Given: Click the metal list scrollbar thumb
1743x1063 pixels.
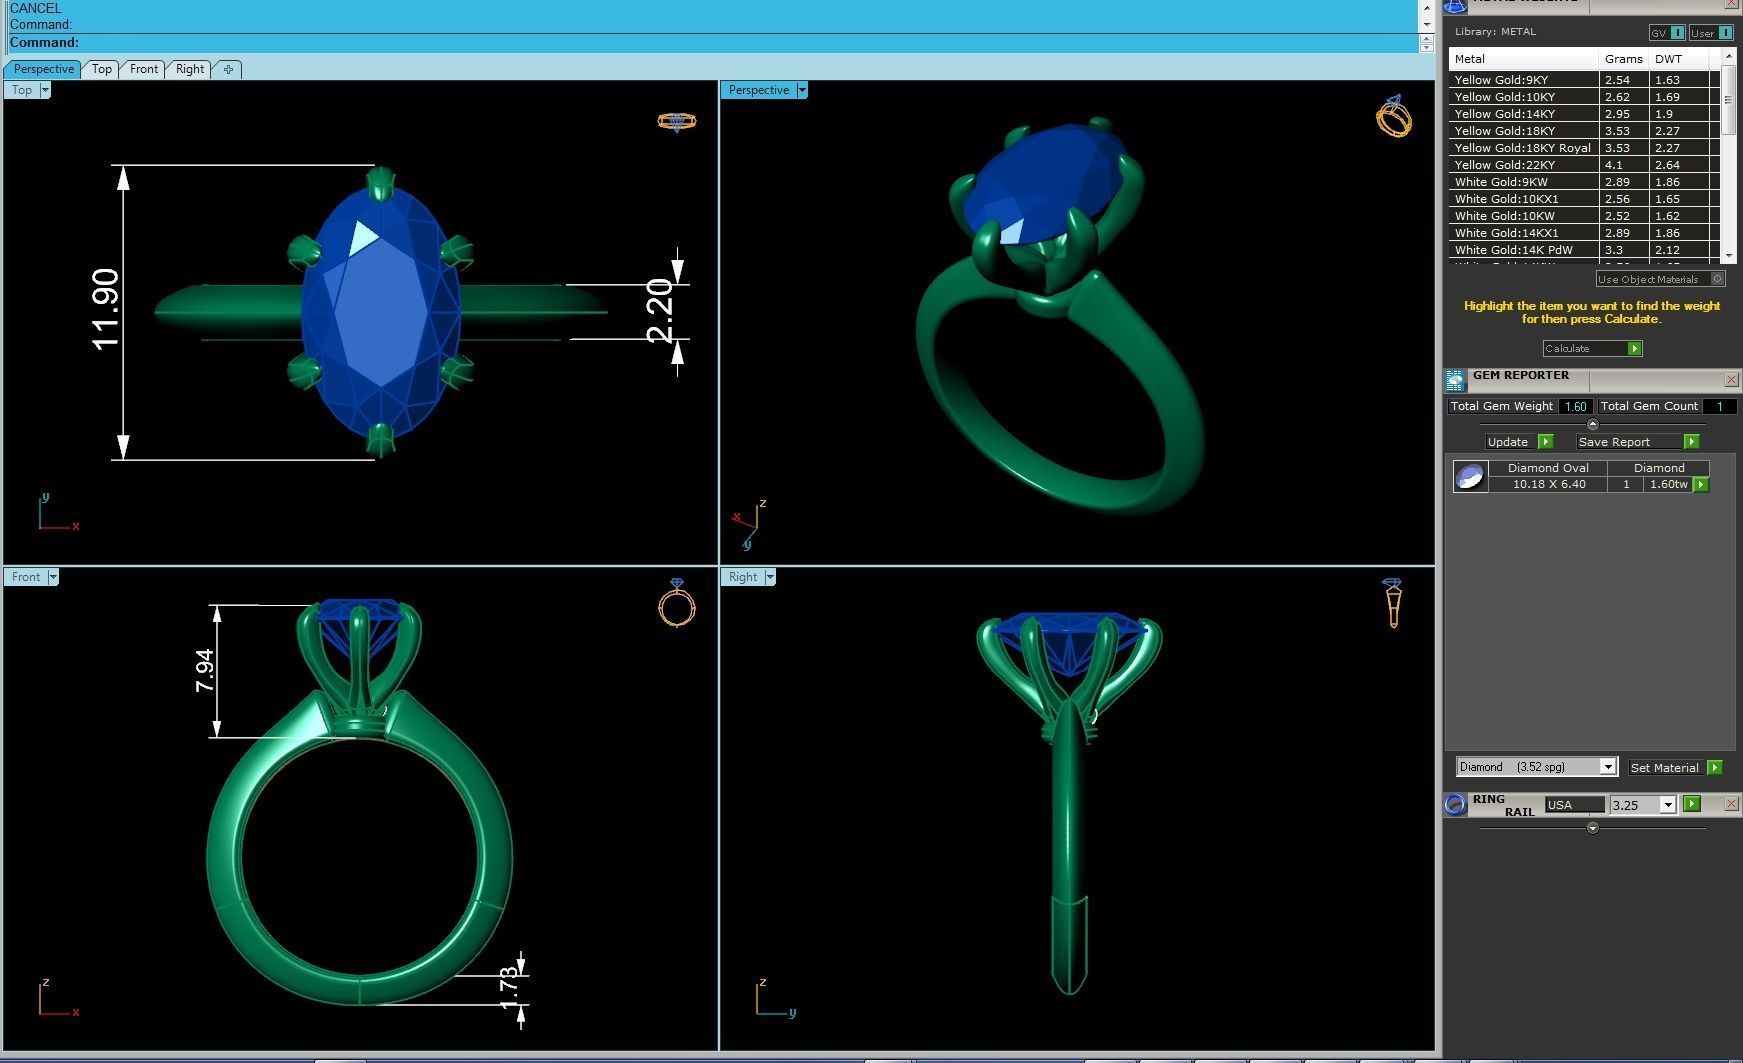Looking at the screenshot, I should (1728, 100).
